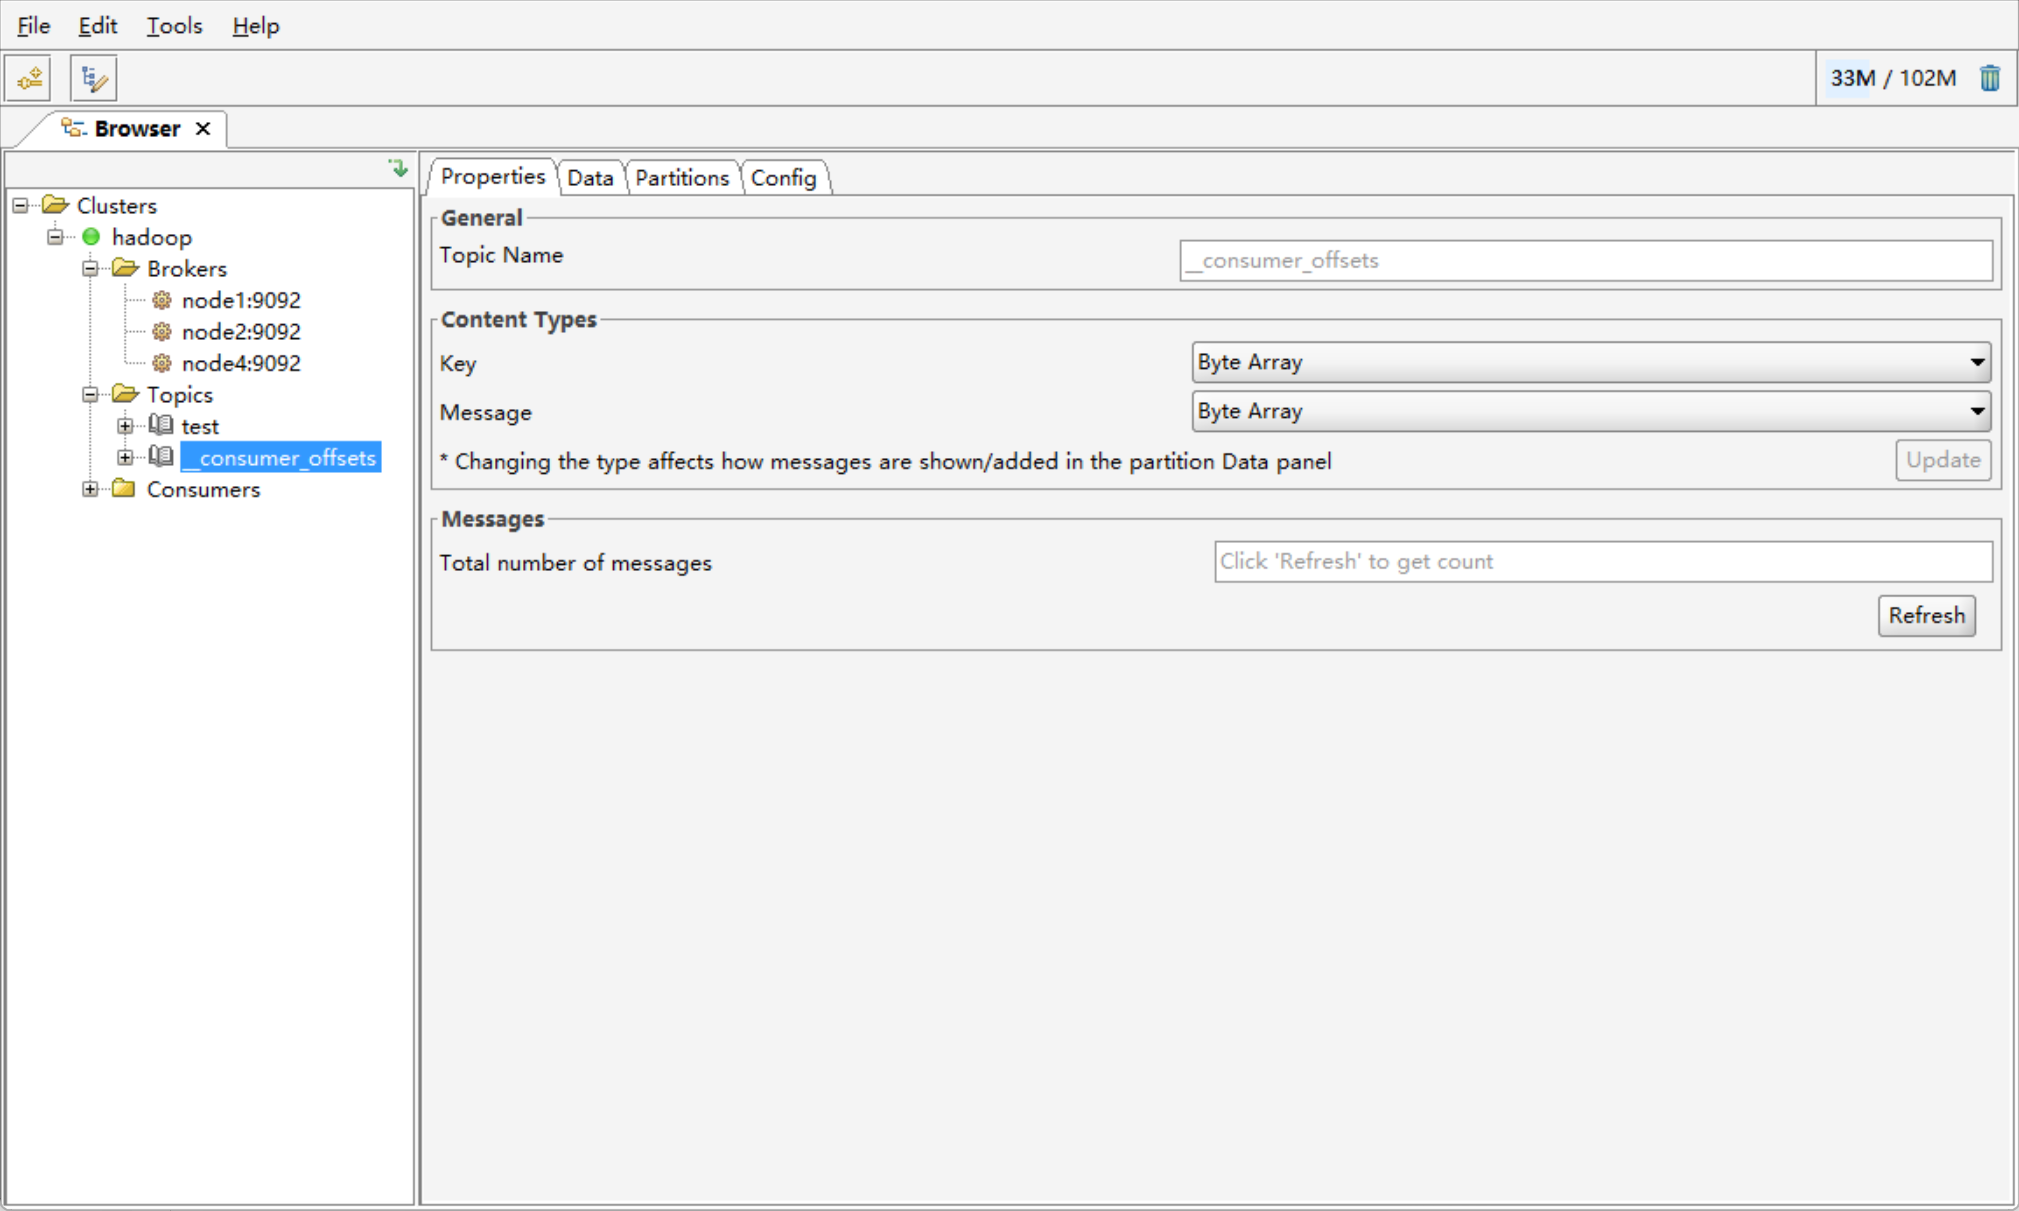Close the Browser tab
The width and height of the screenshot is (2019, 1211).
coord(203,129)
